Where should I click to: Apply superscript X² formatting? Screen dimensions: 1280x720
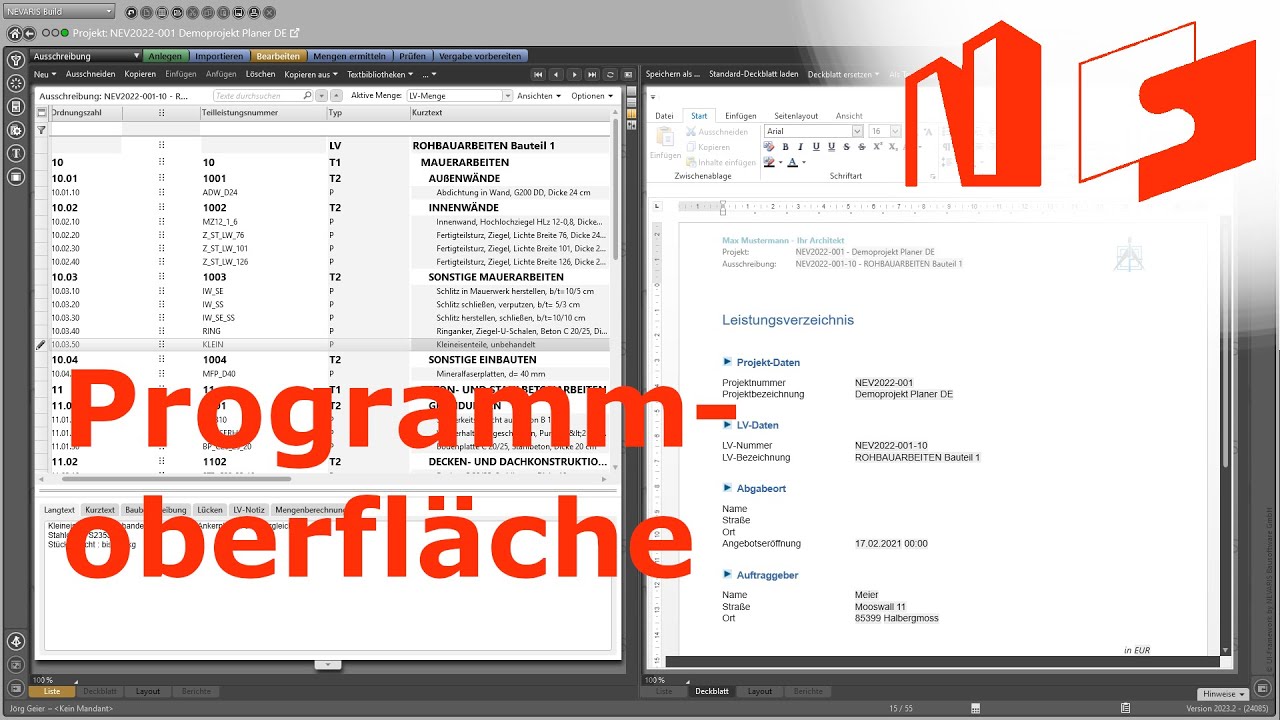(x=878, y=147)
